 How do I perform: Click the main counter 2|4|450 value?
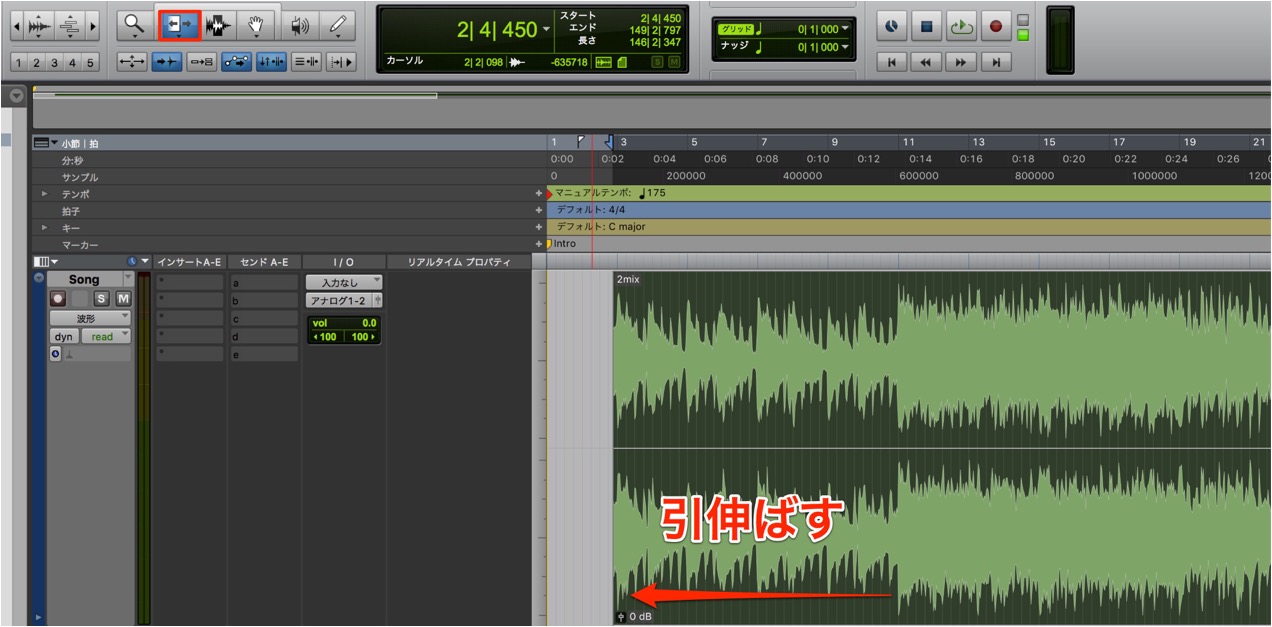click(x=497, y=30)
